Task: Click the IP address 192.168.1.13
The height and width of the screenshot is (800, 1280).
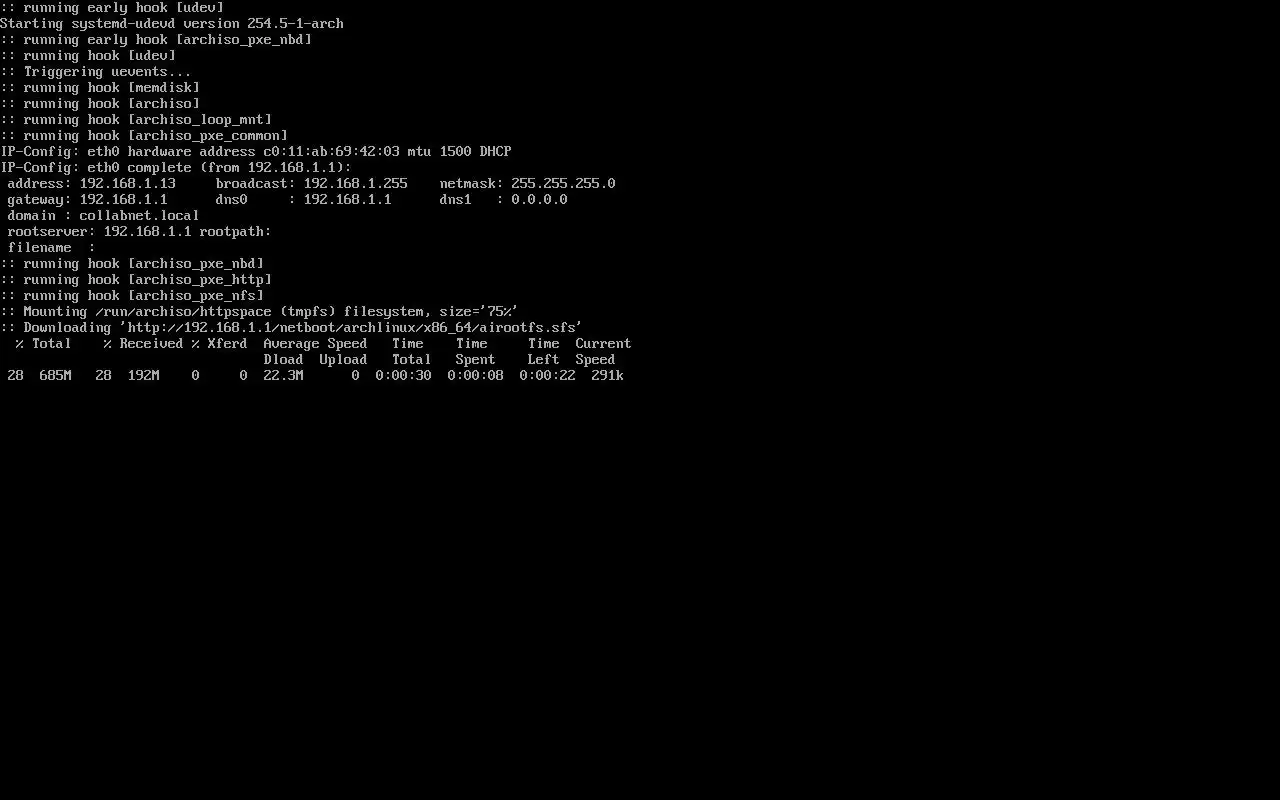Action: coord(127,183)
